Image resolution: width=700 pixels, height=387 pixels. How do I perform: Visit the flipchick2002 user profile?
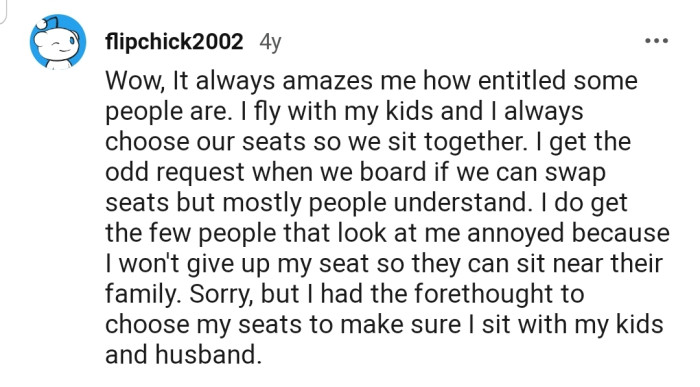click(x=174, y=42)
